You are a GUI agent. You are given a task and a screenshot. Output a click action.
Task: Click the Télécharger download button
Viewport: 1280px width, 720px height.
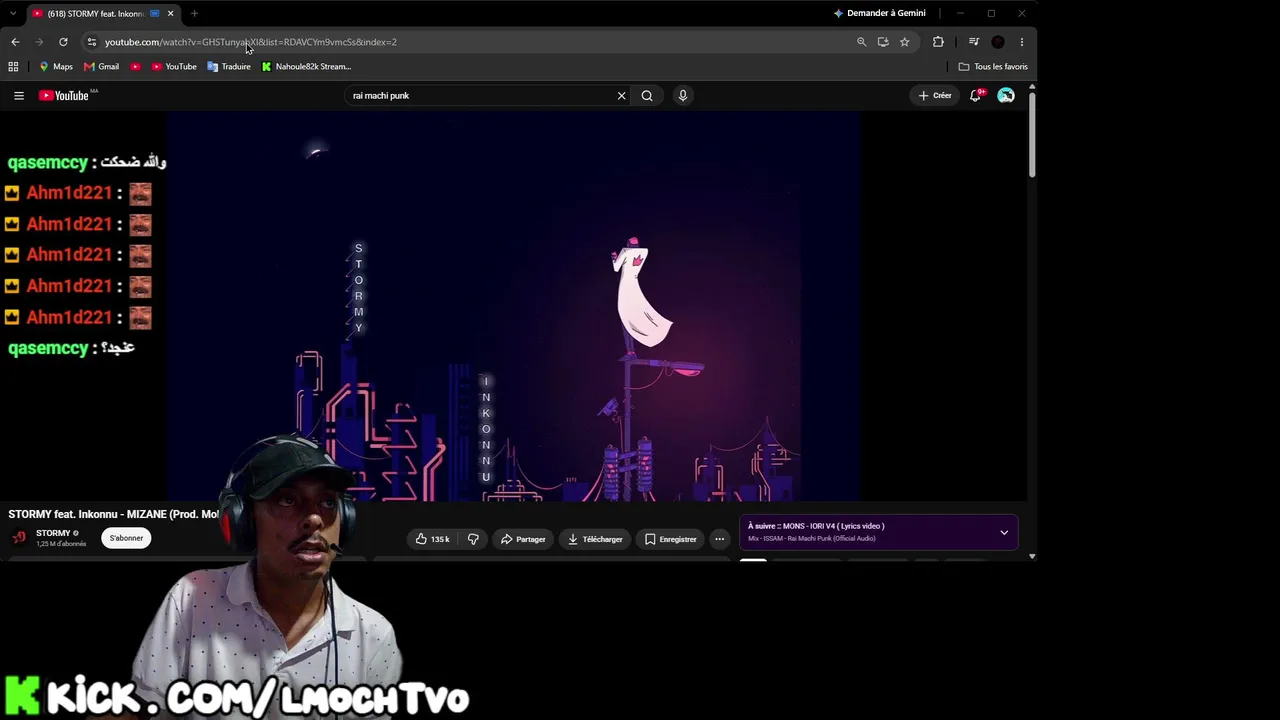pyautogui.click(x=595, y=539)
